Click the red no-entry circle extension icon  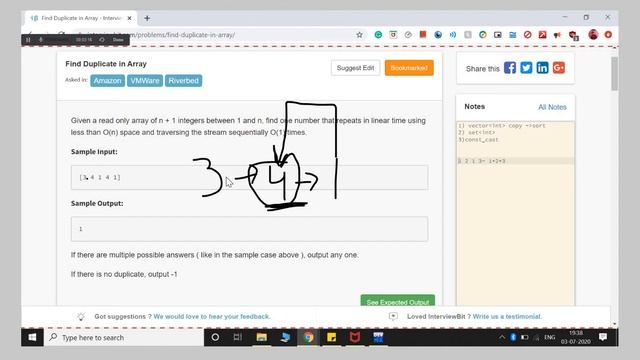coord(527,35)
